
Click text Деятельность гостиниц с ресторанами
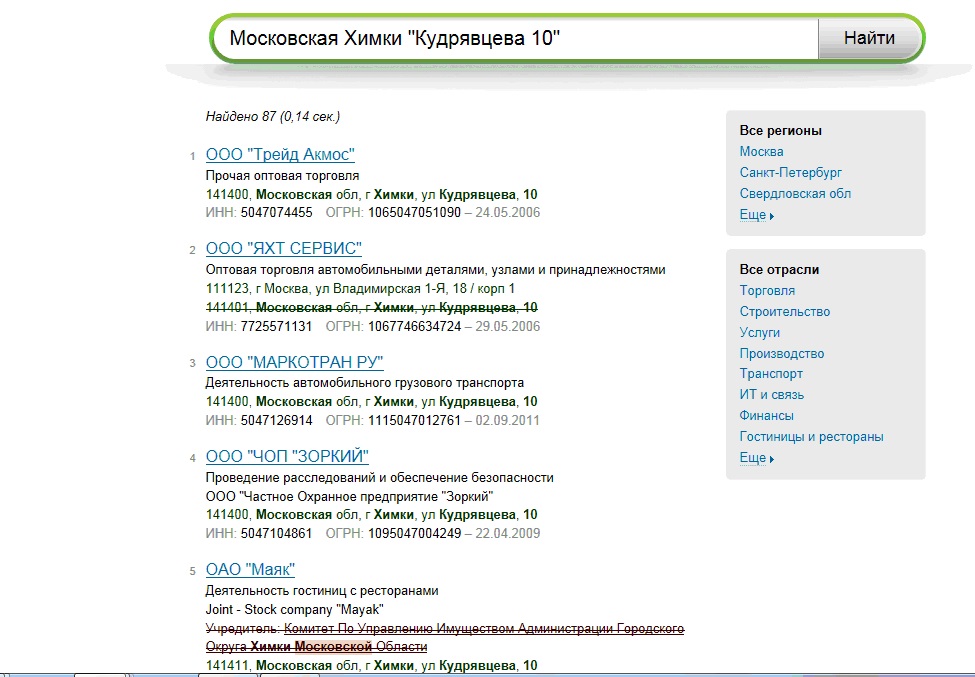click(x=322, y=591)
